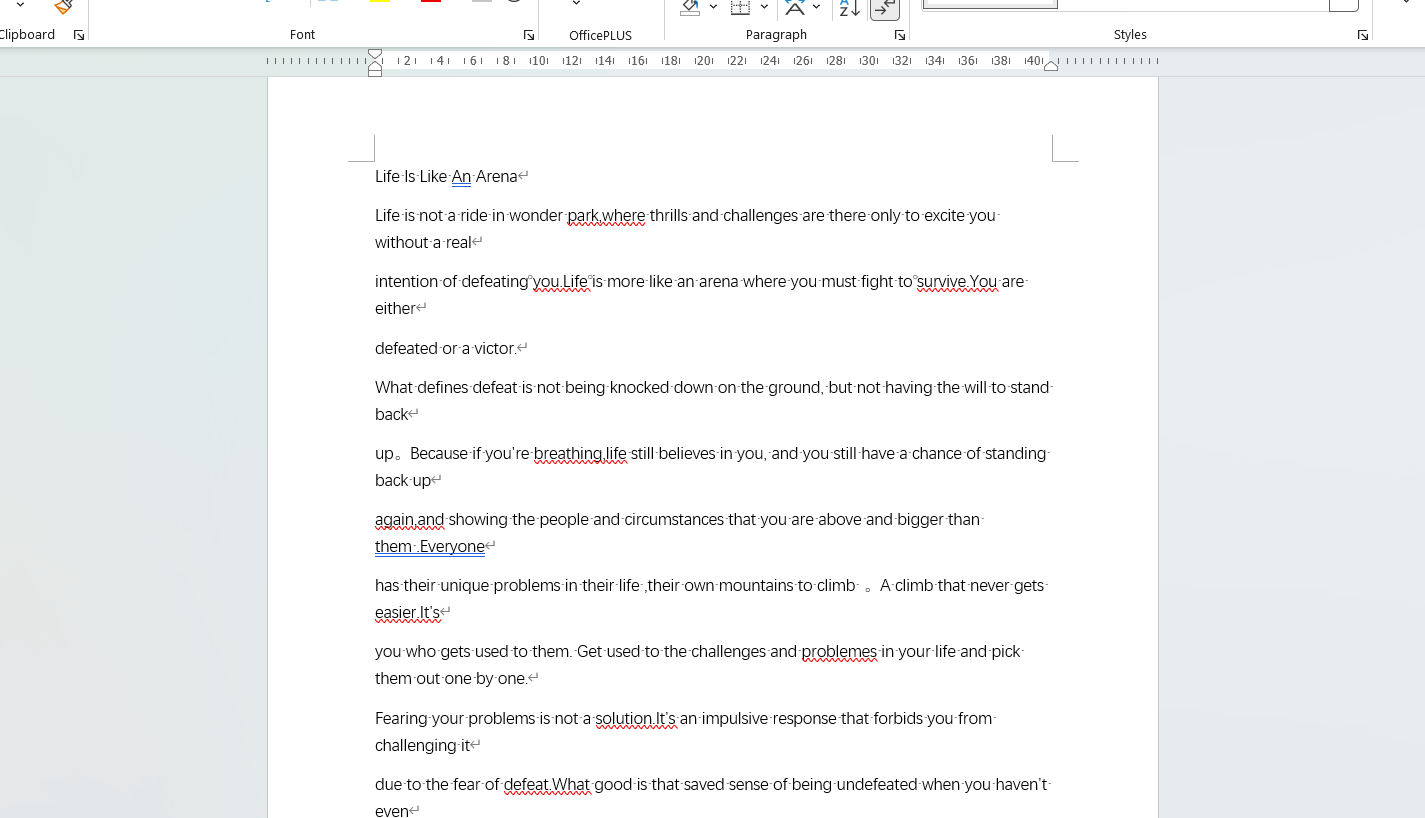Click the underlined text "easier.It's"
The image size is (1425, 818).
[407, 613]
